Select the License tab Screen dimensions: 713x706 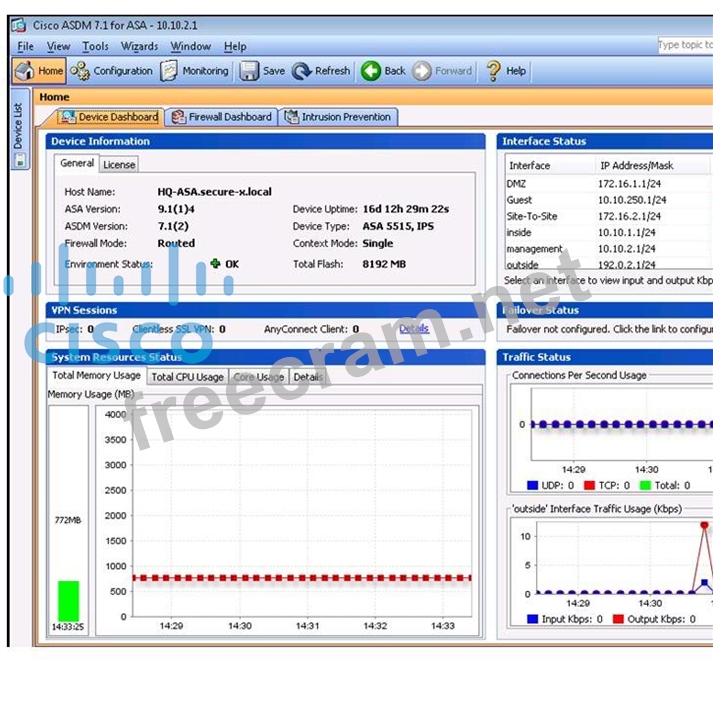point(119,164)
